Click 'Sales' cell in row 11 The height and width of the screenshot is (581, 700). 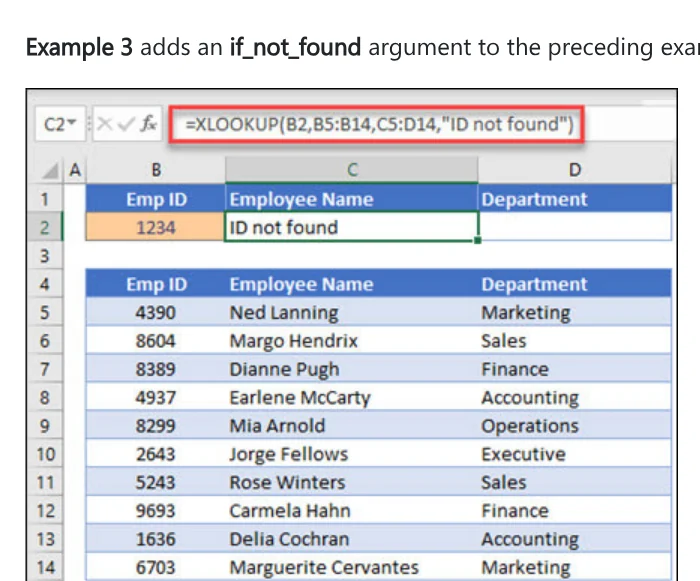[575, 482]
